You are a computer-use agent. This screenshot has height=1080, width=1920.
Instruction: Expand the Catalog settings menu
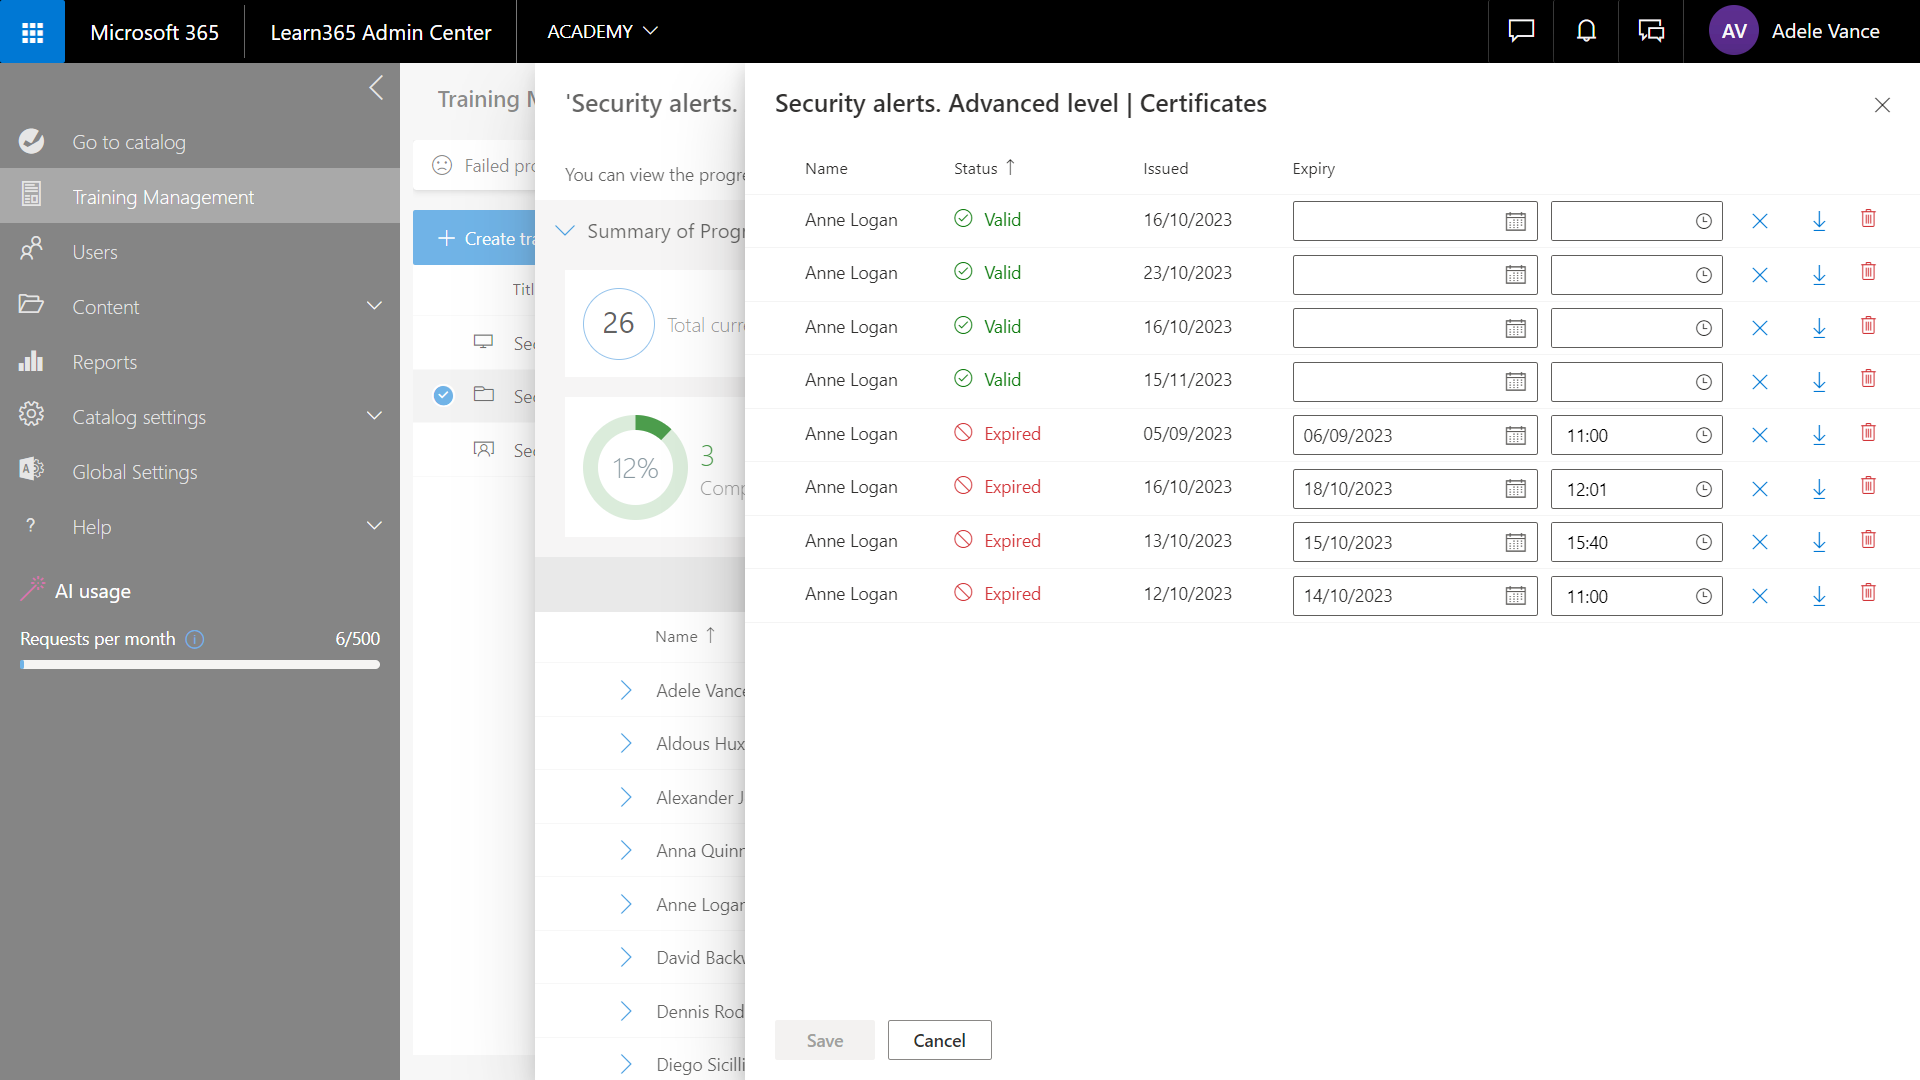(x=374, y=417)
